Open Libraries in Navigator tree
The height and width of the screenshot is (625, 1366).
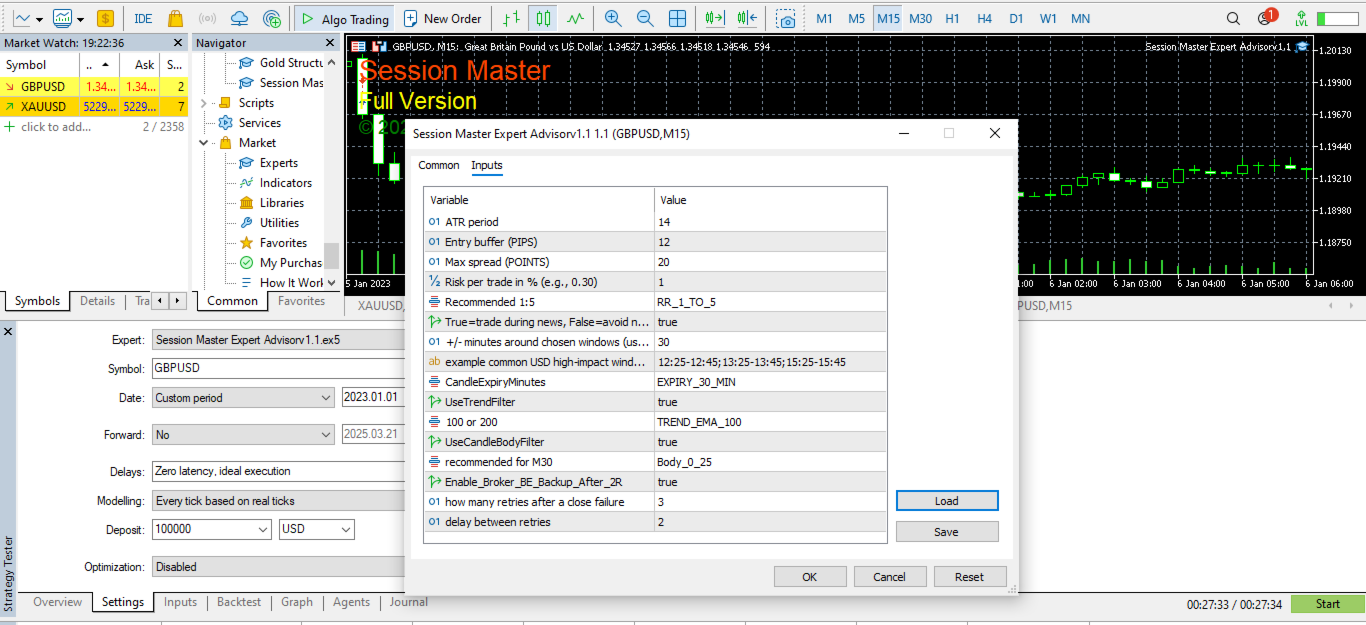point(281,203)
